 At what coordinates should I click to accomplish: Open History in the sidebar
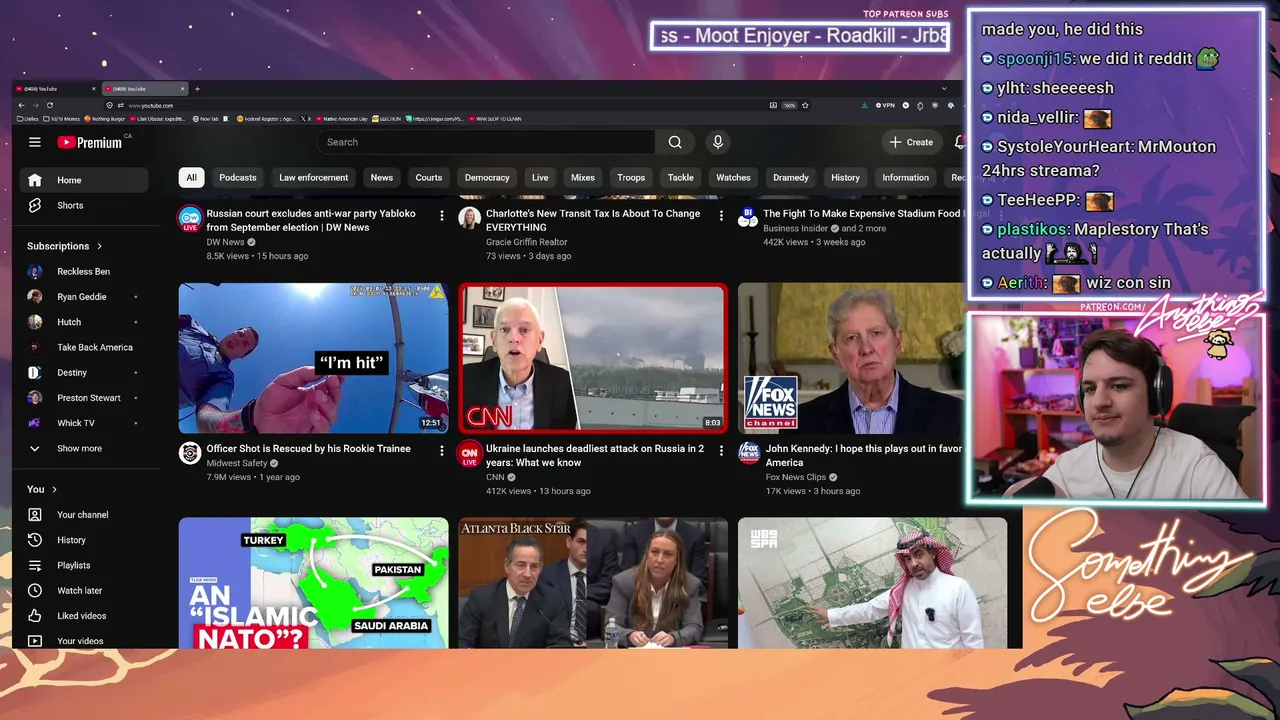click(x=84, y=540)
